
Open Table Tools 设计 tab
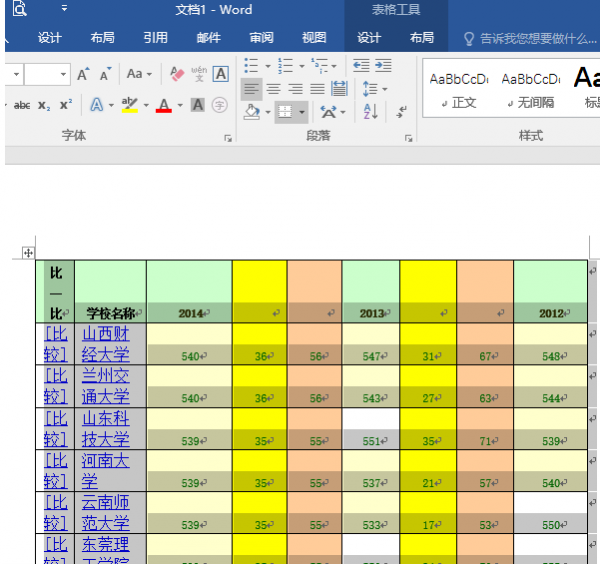pyautogui.click(x=369, y=38)
